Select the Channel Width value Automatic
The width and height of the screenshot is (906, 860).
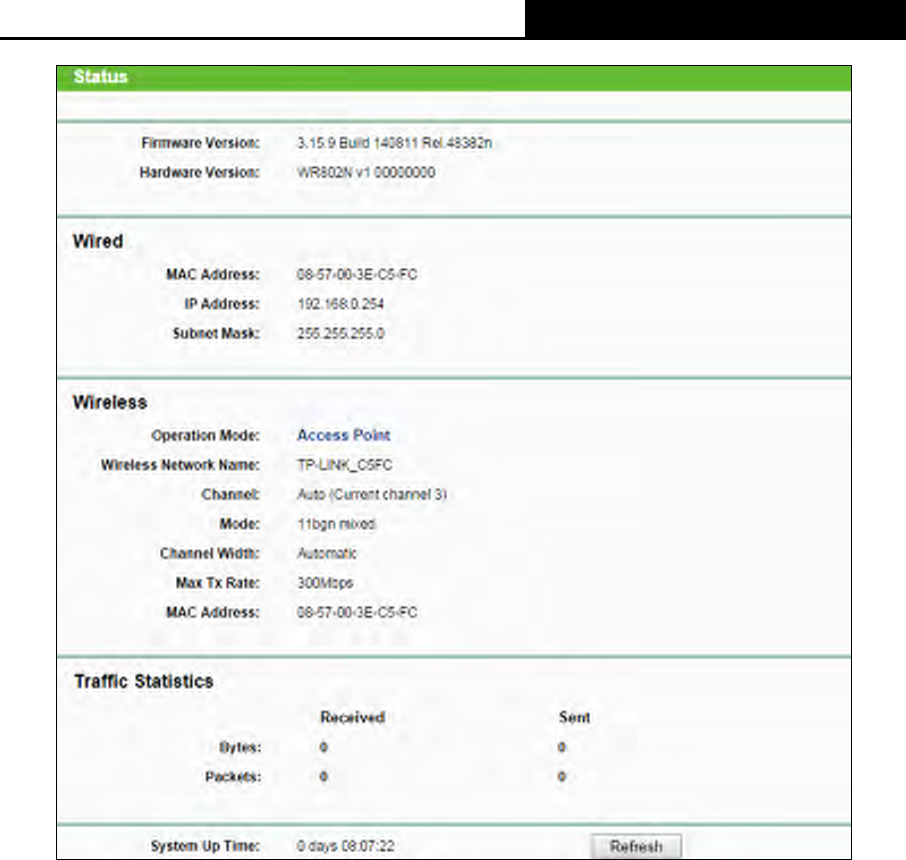[x=326, y=553]
